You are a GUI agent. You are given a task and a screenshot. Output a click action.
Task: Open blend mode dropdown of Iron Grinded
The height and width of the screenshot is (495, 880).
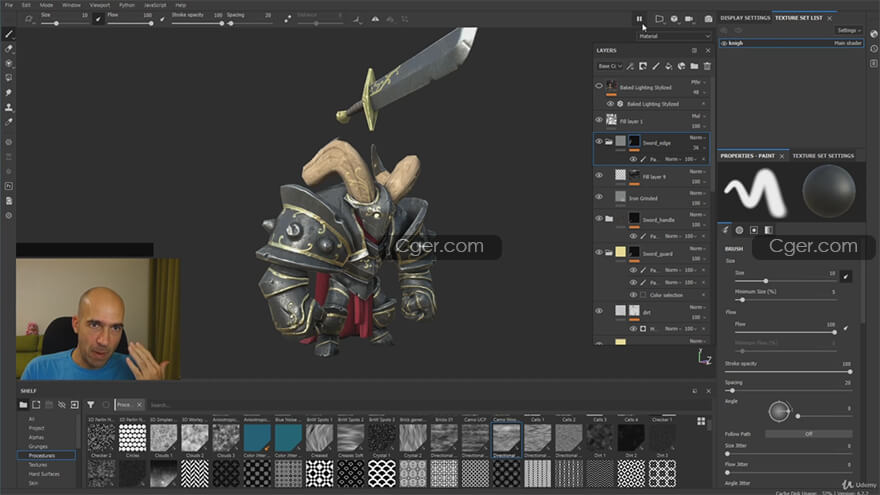point(698,193)
